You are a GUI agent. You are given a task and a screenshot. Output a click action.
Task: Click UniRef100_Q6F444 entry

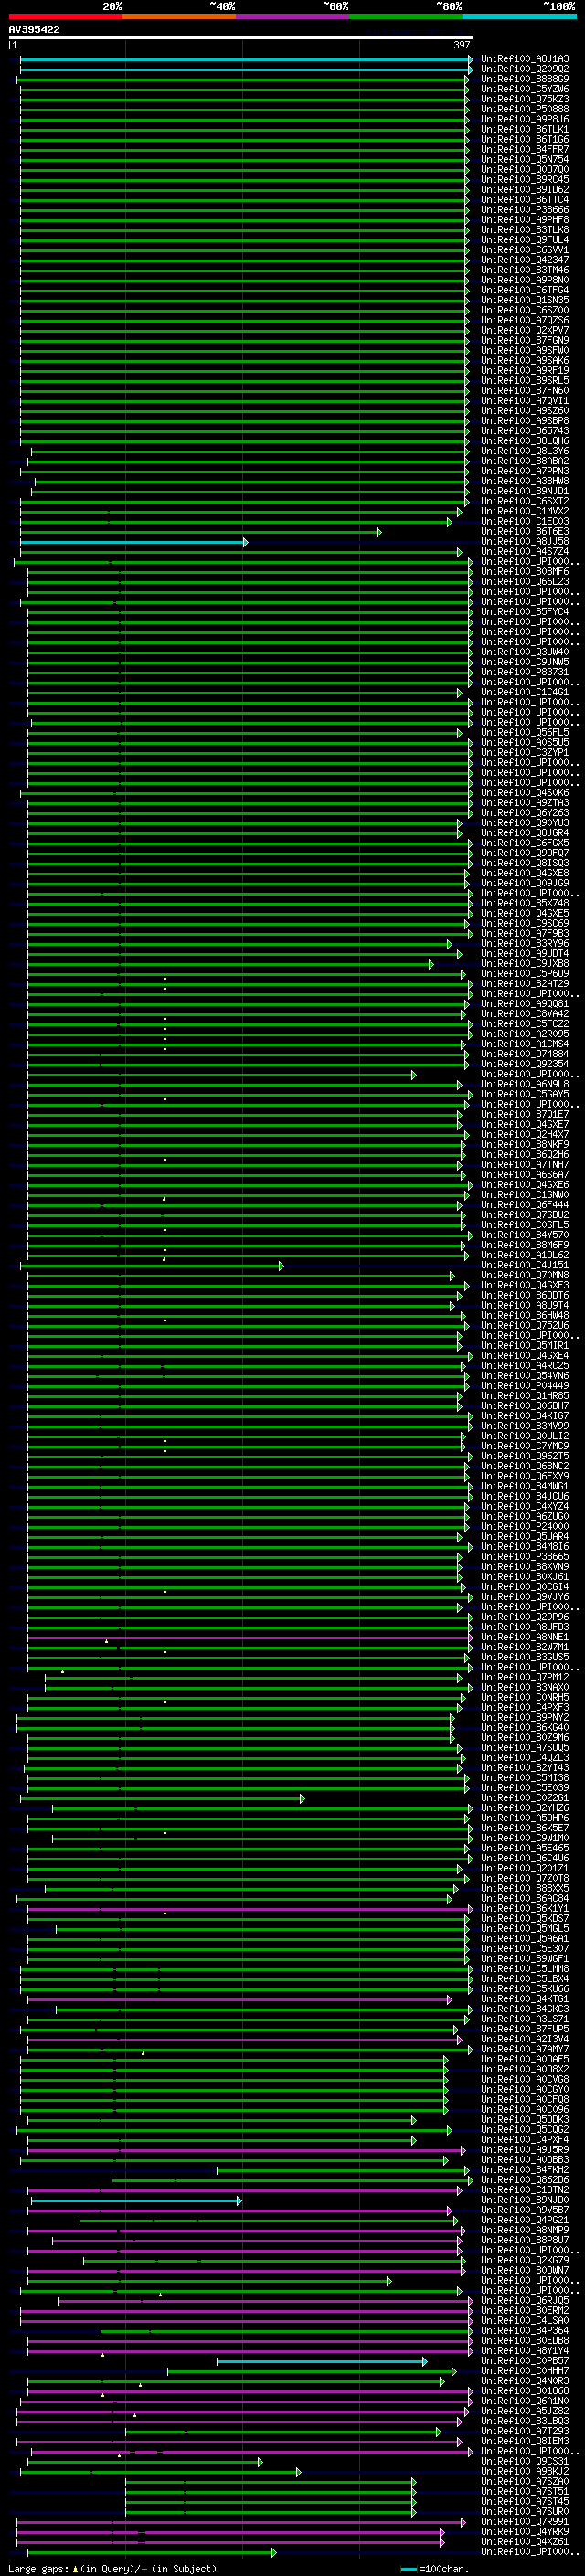click(525, 1204)
